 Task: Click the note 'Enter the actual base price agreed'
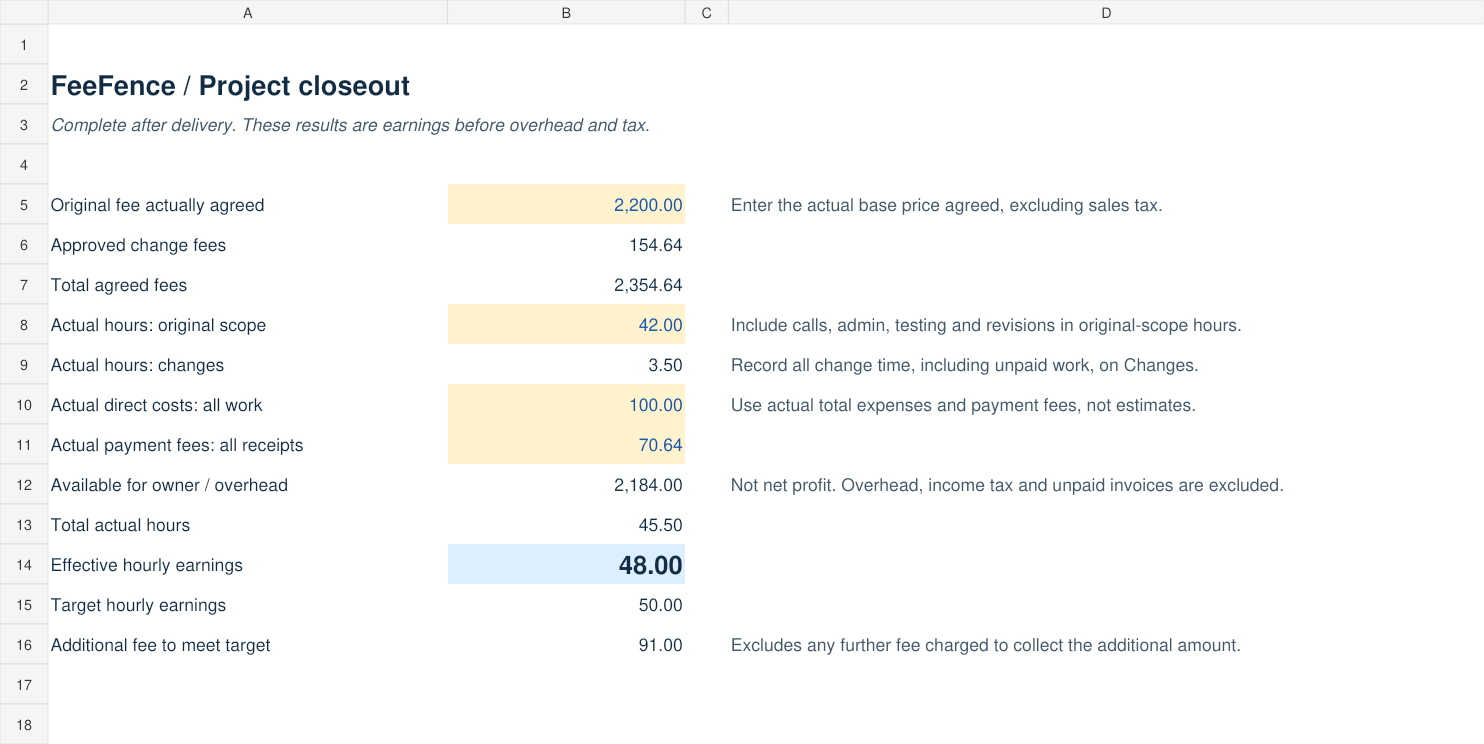coord(946,205)
